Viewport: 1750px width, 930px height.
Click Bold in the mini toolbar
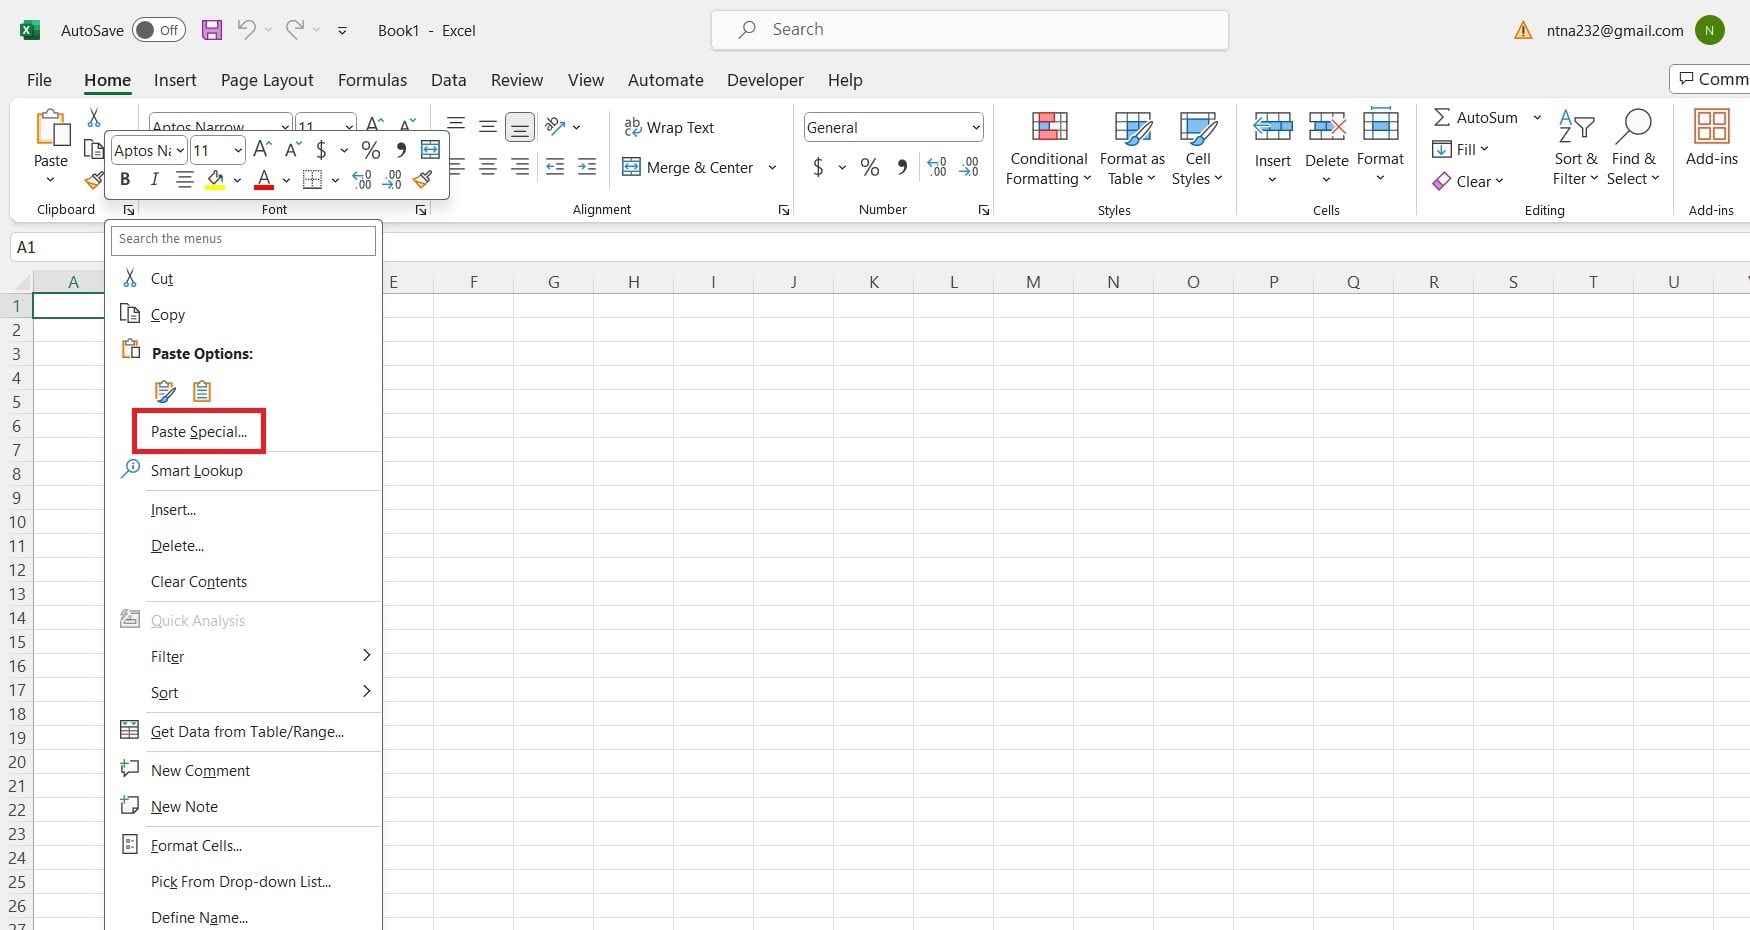click(125, 179)
